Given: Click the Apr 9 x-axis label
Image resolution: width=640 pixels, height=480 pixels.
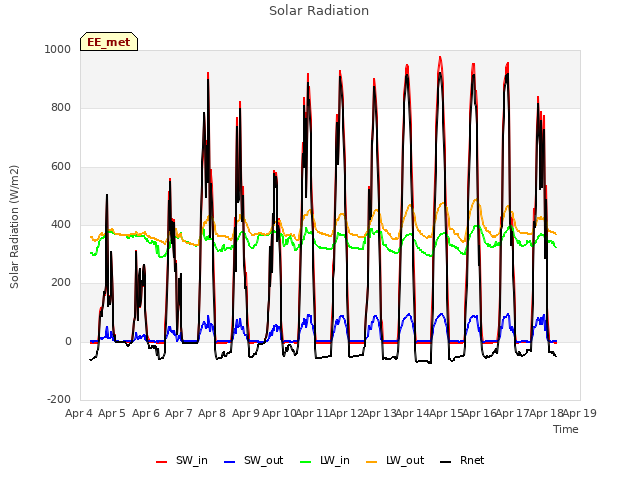Looking at the screenshot, I should pyautogui.click(x=246, y=413).
